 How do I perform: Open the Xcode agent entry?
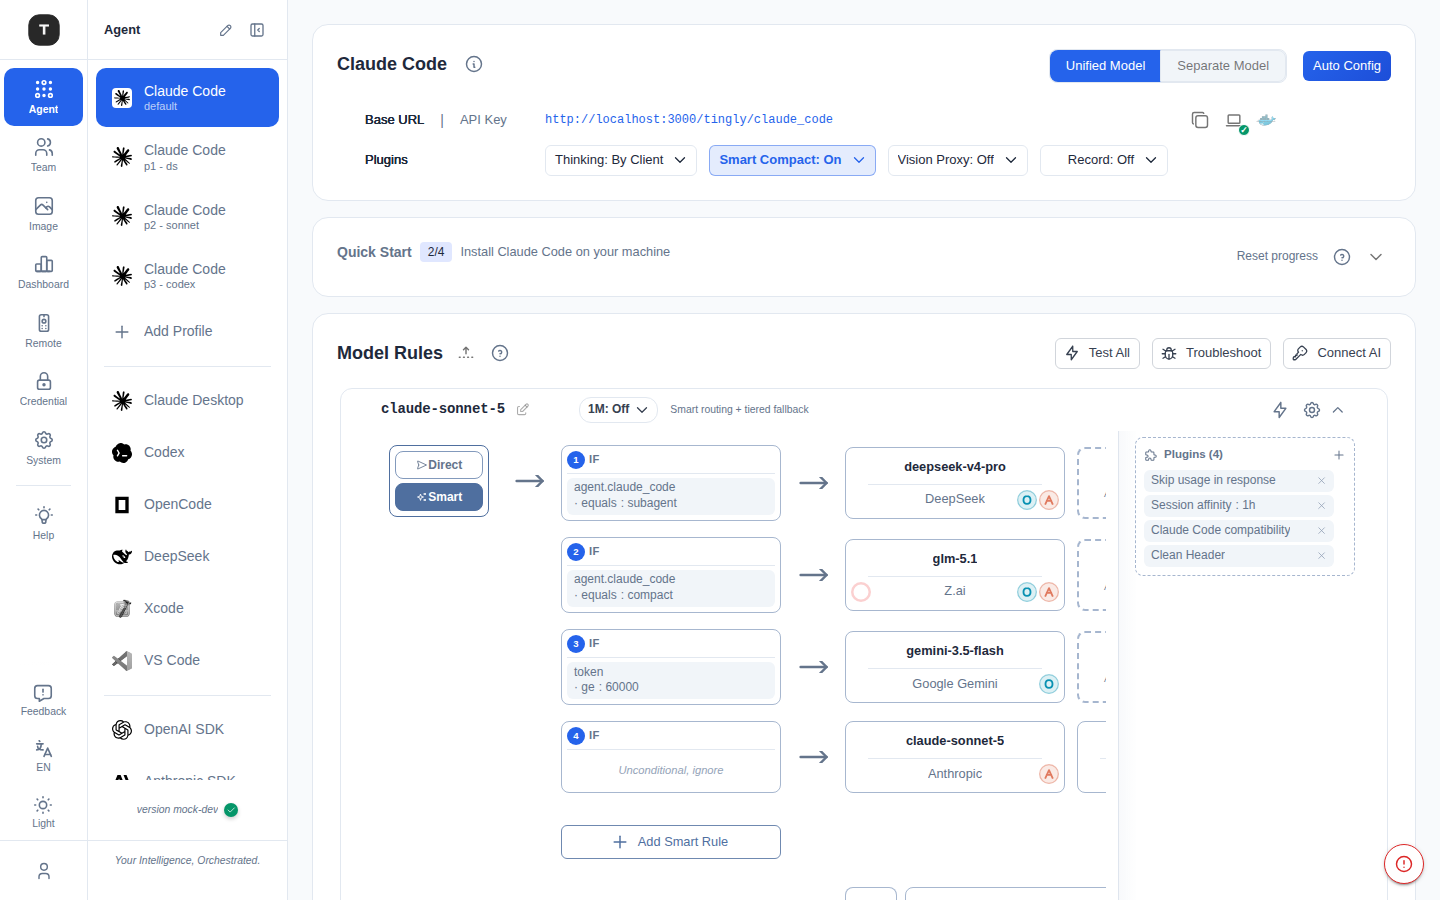[187, 608]
